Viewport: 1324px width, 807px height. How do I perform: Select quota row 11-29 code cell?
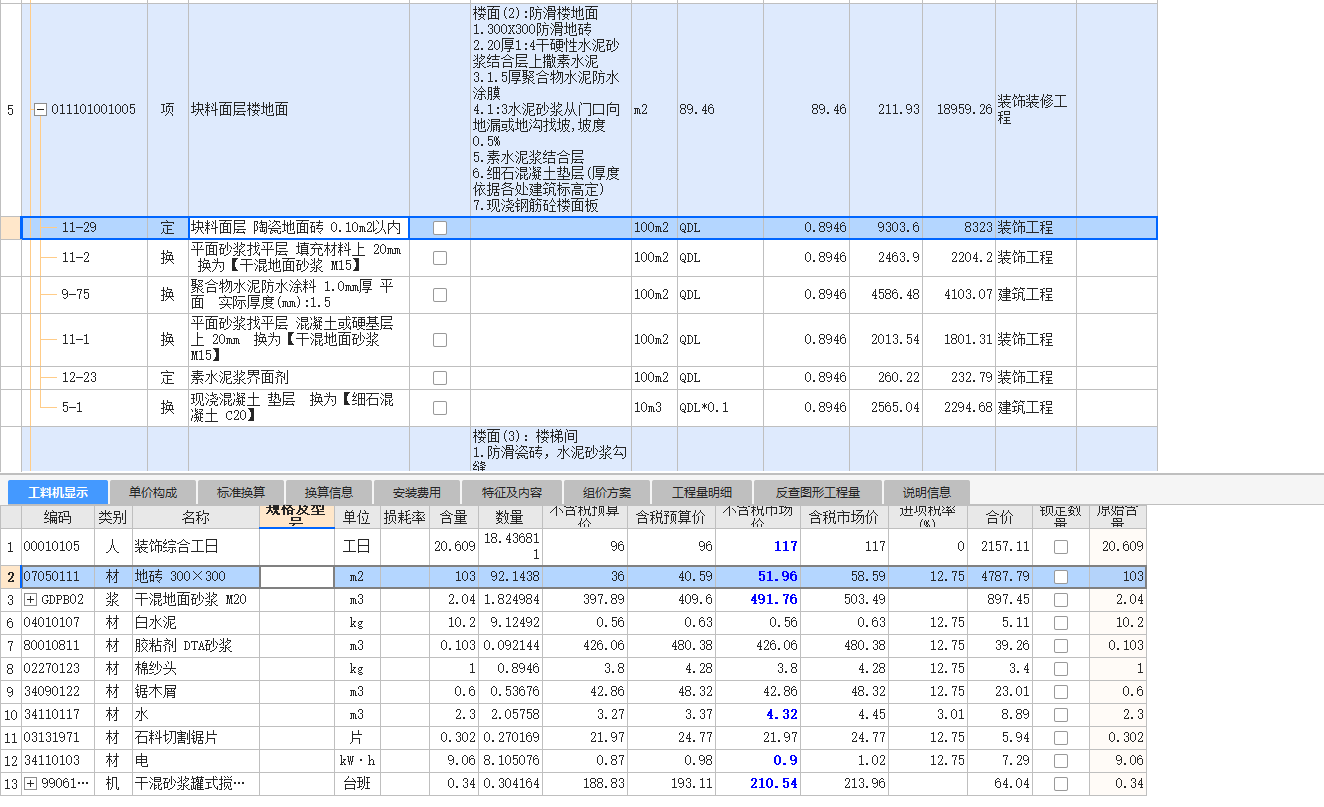[x=83, y=228]
